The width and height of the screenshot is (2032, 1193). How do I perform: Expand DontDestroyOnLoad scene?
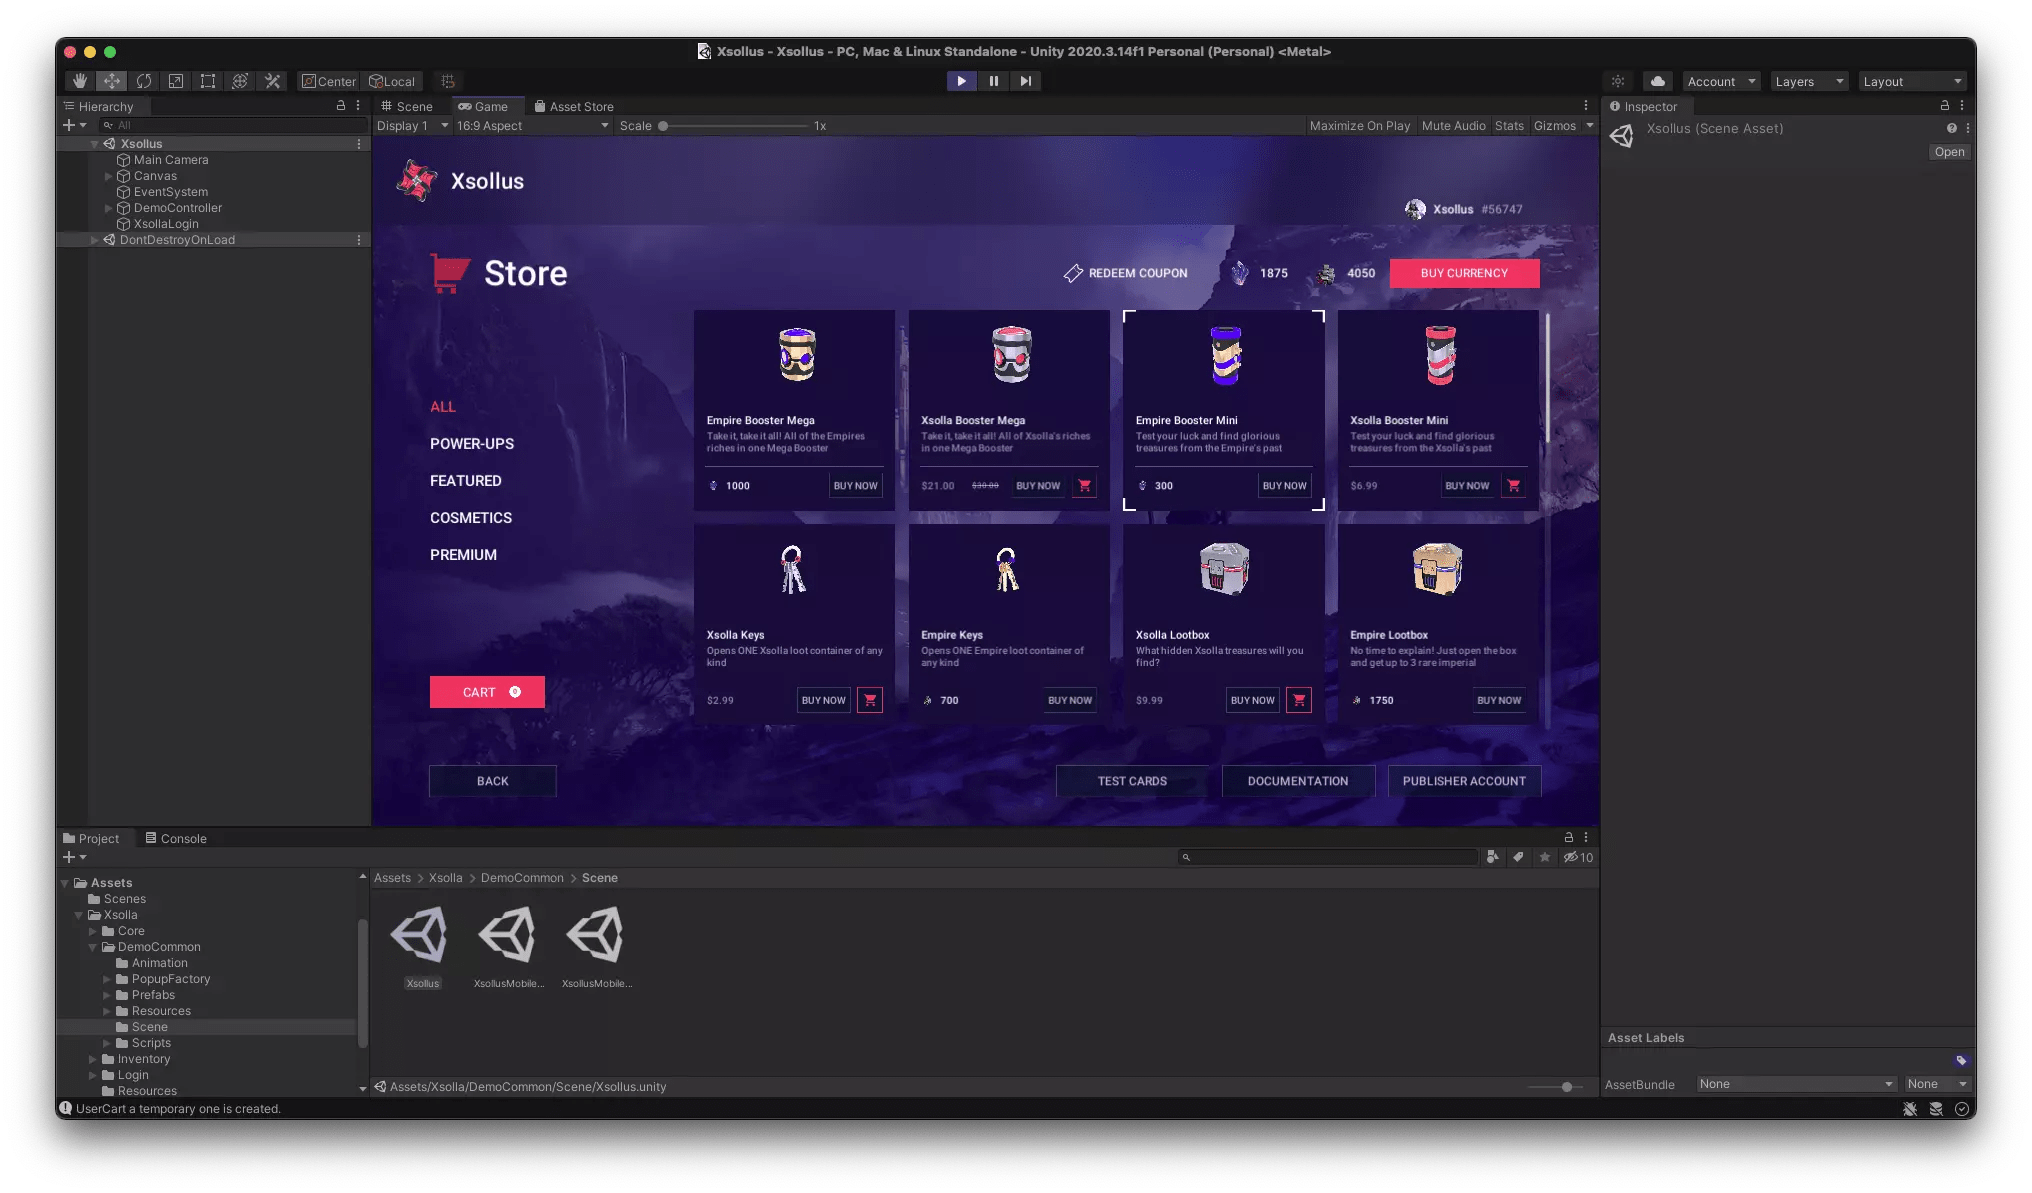pyautogui.click(x=94, y=240)
